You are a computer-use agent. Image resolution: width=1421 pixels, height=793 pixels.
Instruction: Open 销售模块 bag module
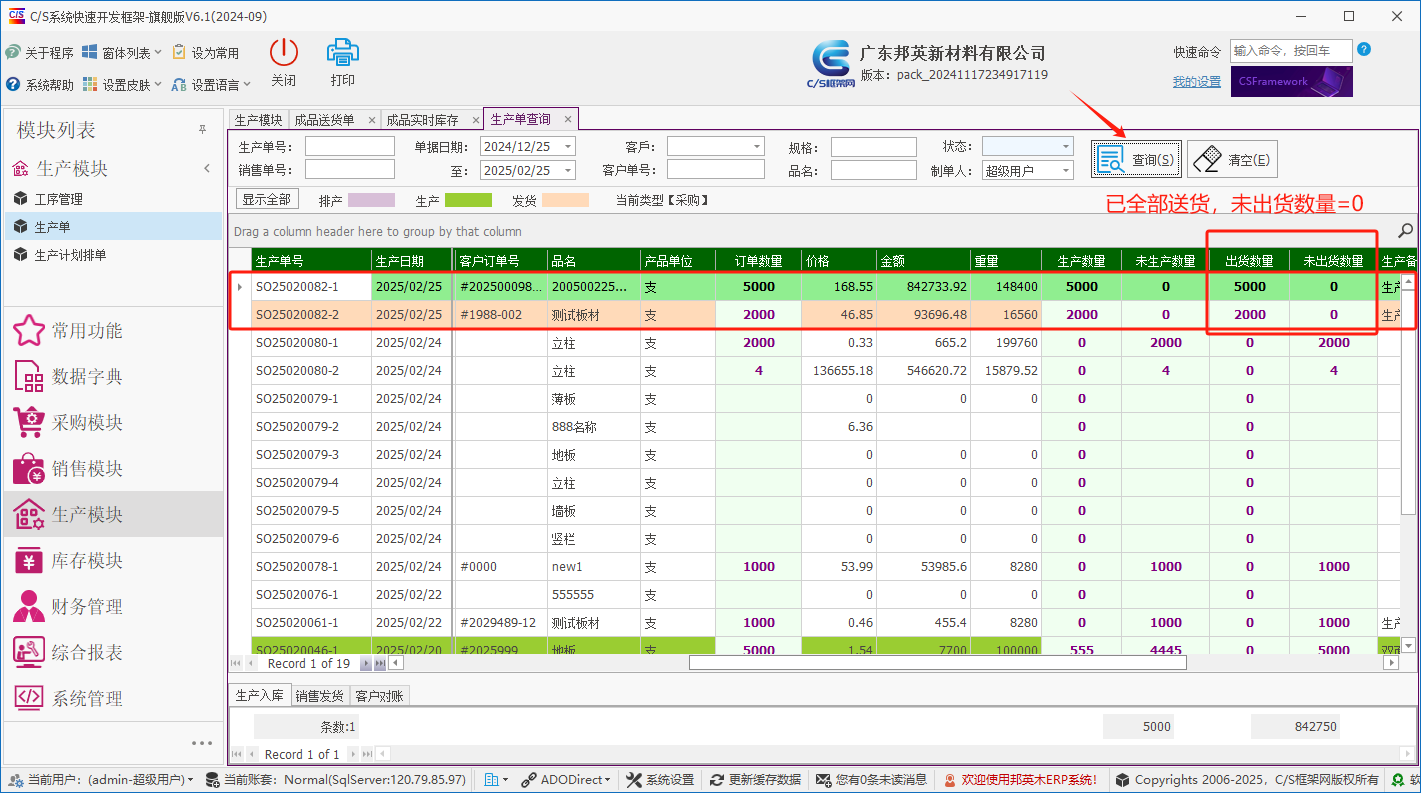(113, 469)
